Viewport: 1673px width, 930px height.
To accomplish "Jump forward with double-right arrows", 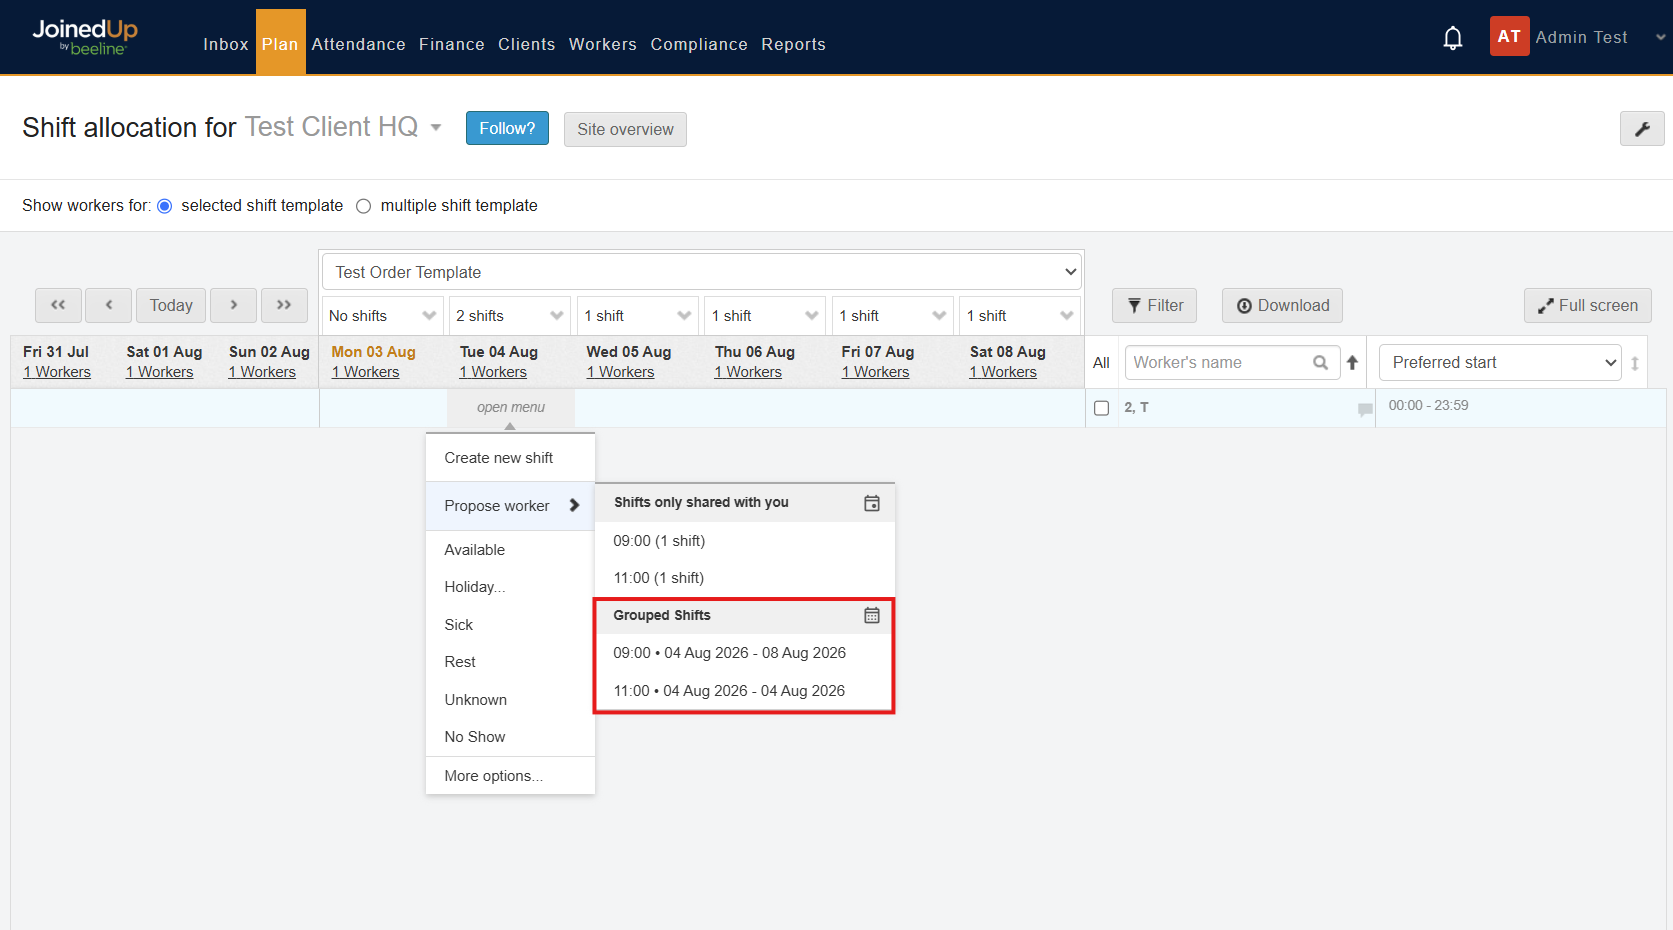I will 284,305.
